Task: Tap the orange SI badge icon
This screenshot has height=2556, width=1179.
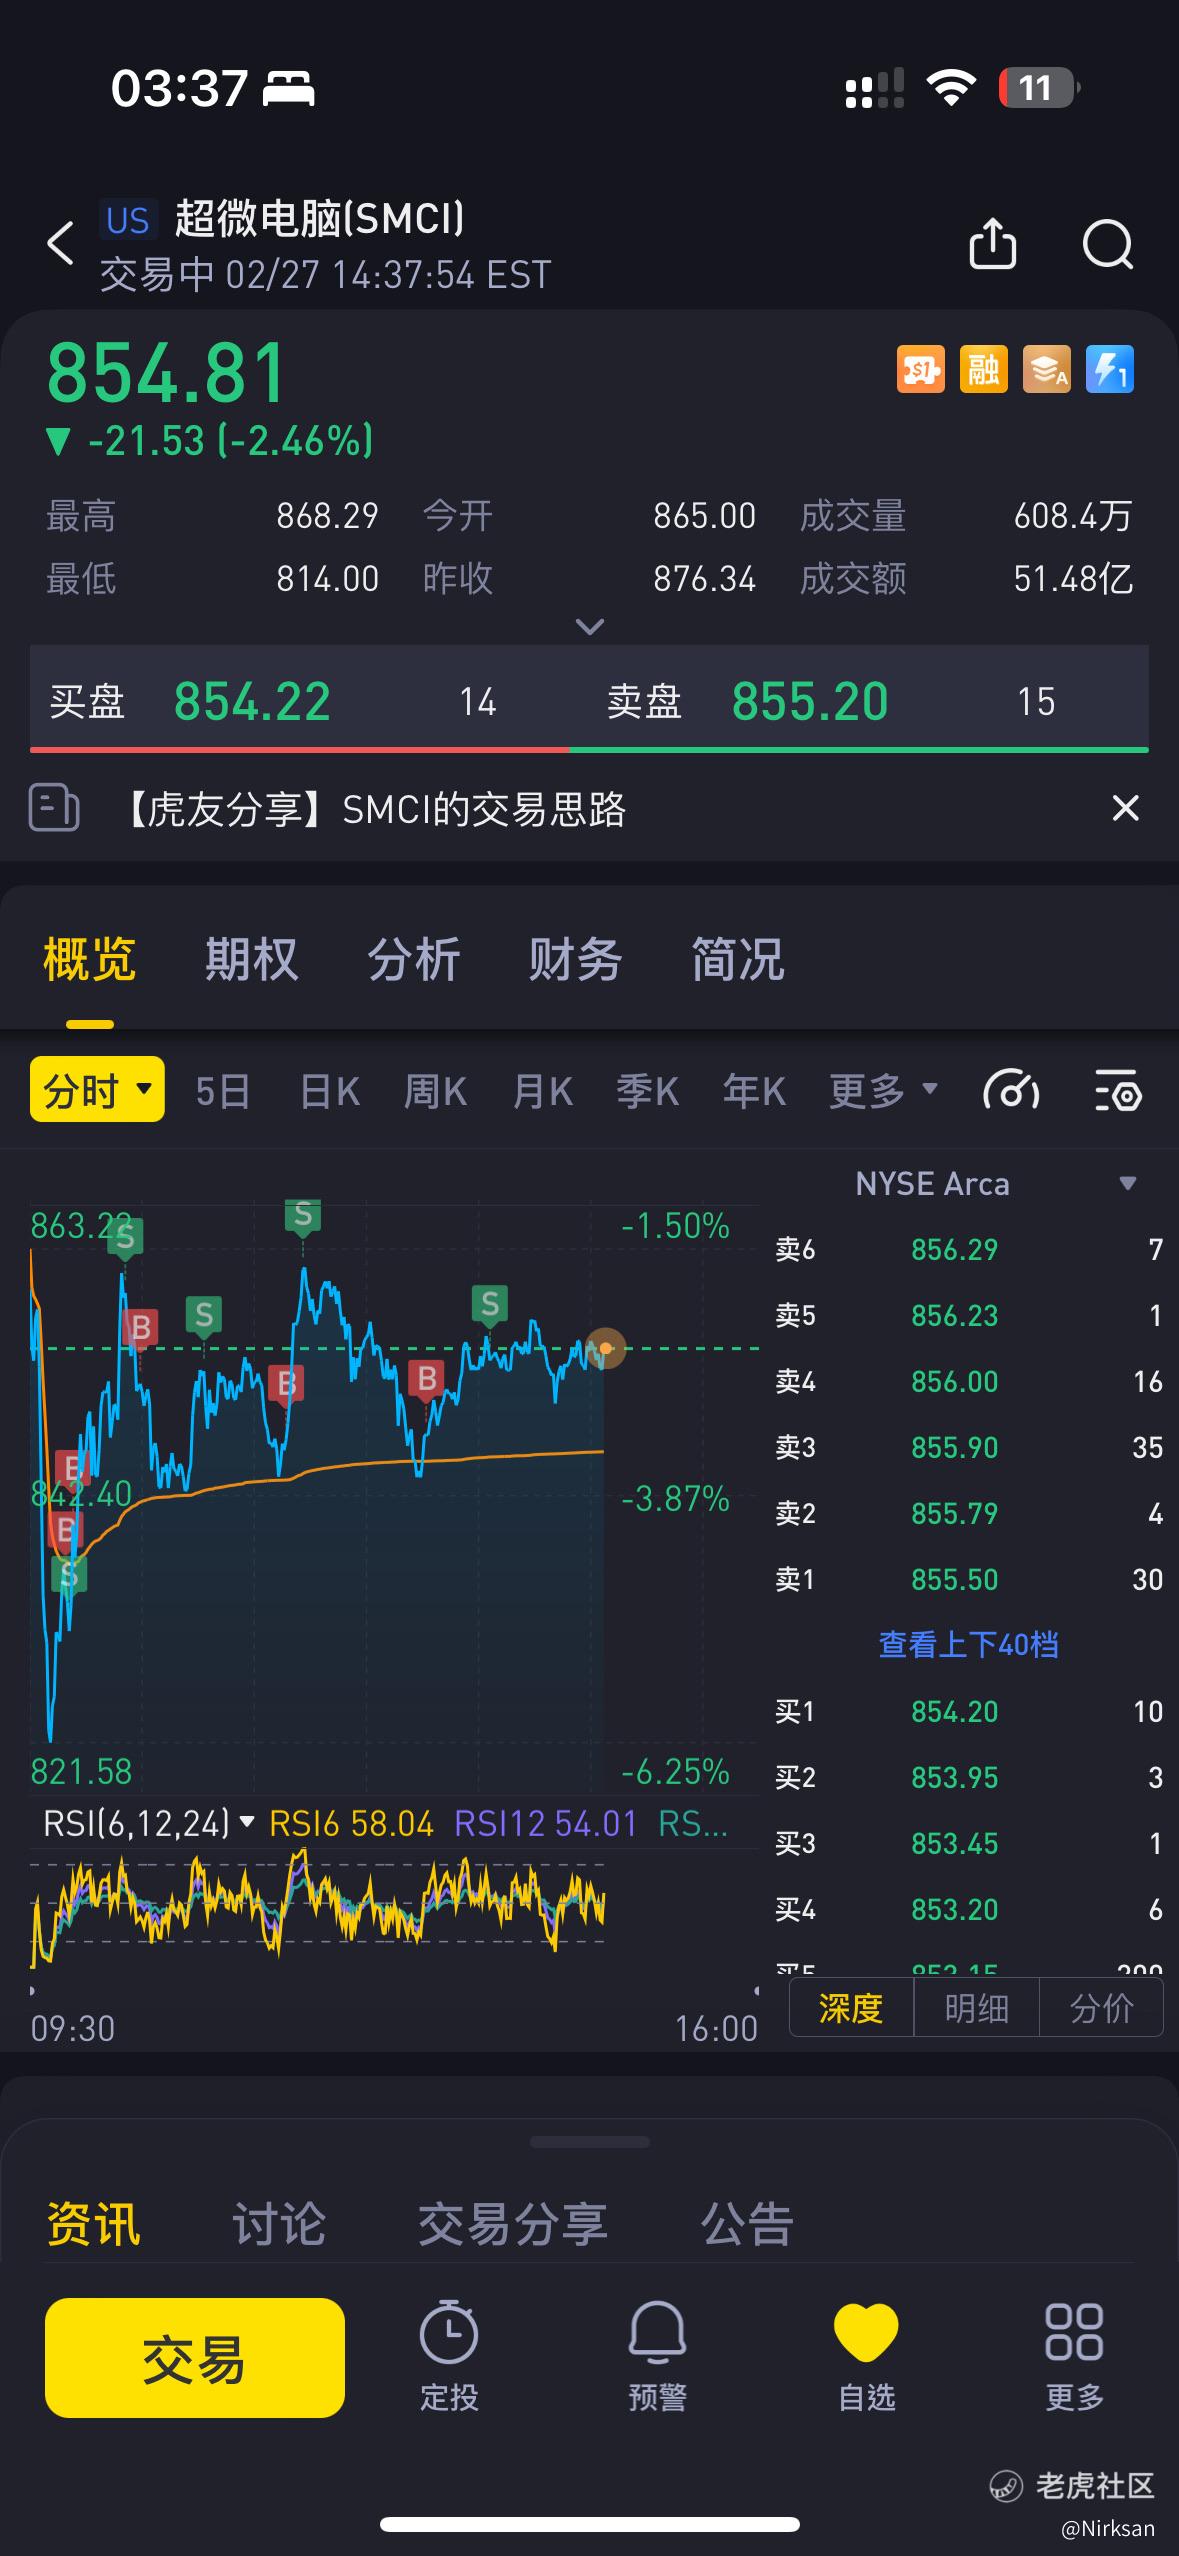Action: point(921,370)
